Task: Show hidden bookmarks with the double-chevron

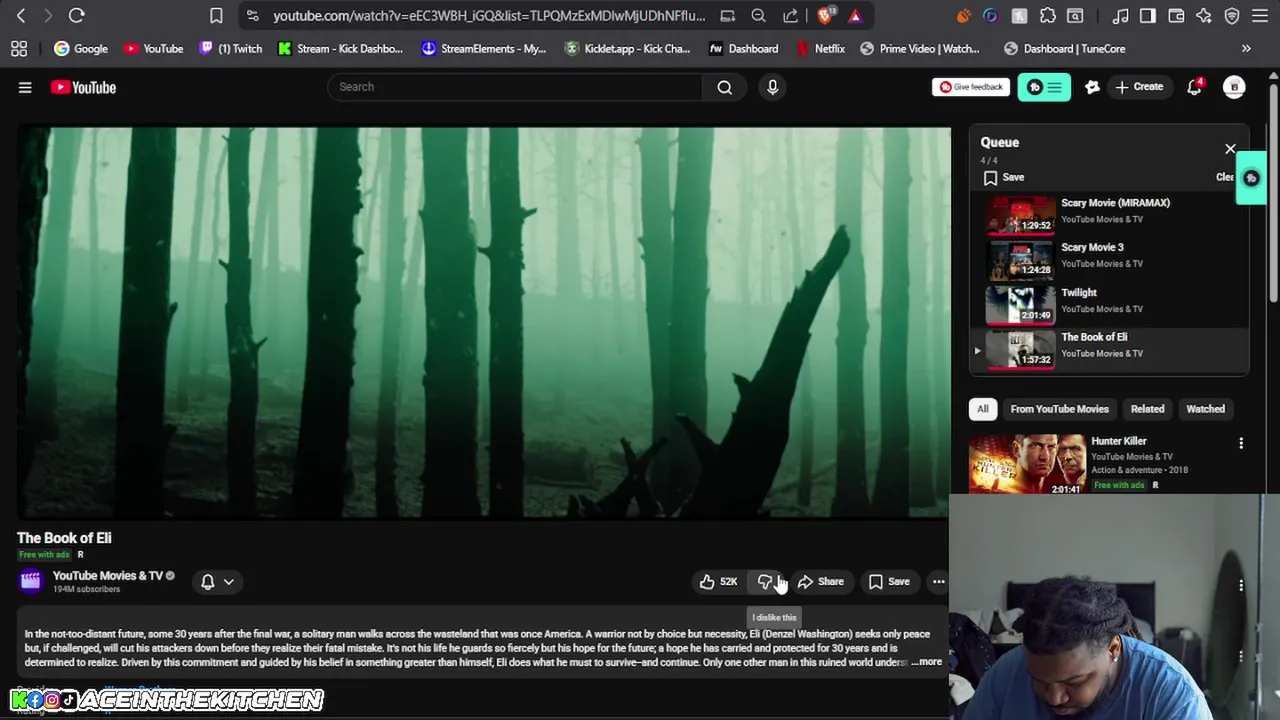Action: (x=1246, y=48)
